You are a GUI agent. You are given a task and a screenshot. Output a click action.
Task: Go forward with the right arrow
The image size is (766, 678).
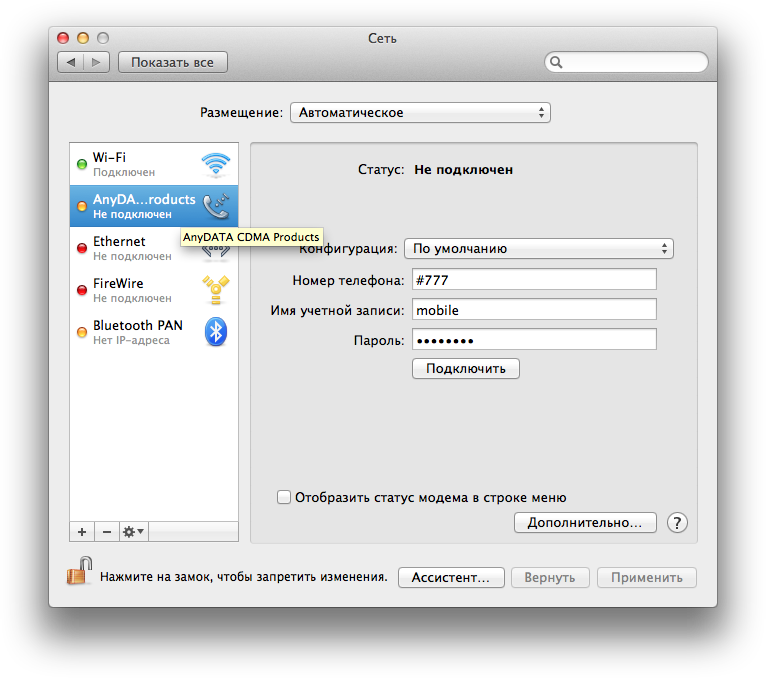(96, 63)
